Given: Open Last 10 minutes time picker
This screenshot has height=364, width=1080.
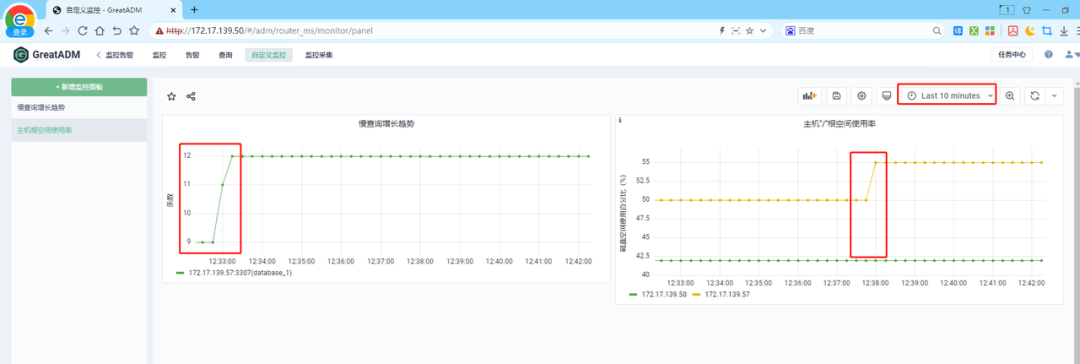Looking at the screenshot, I should click(x=948, y=96).
